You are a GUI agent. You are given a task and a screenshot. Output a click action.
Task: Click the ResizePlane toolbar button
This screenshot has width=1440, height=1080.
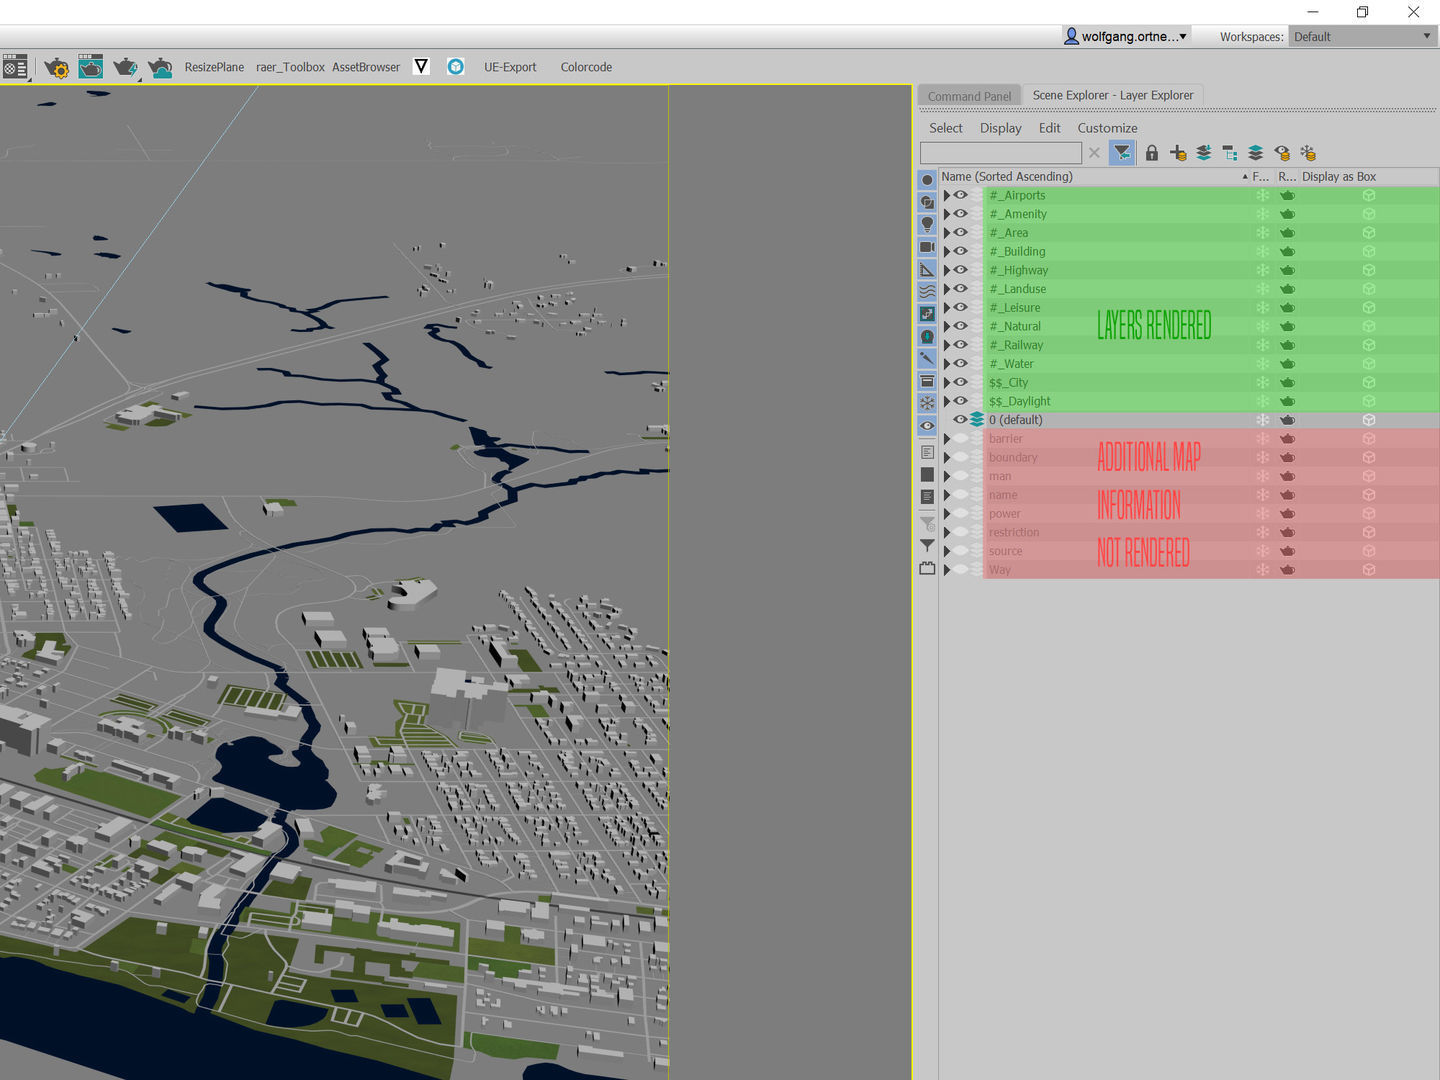pyautogui.click(x=214, y=67)
